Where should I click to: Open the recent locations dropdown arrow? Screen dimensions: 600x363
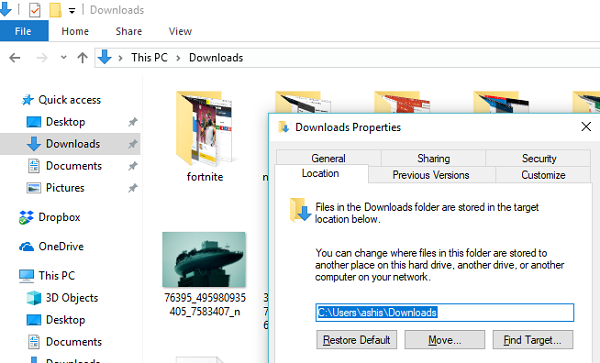tap(64, 57)
